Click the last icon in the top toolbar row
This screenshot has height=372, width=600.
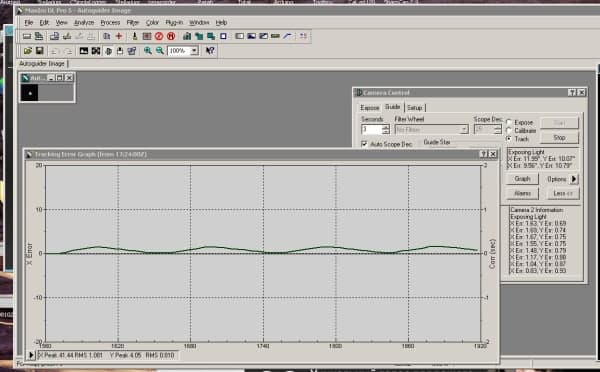tap(303, 36)
